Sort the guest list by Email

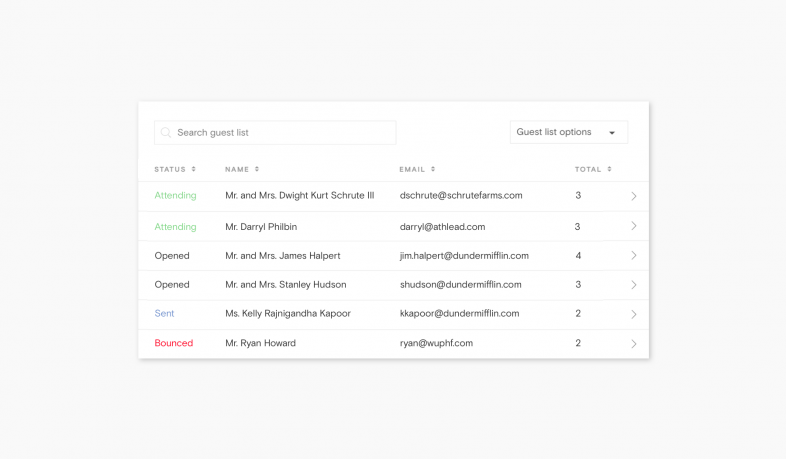416,169
